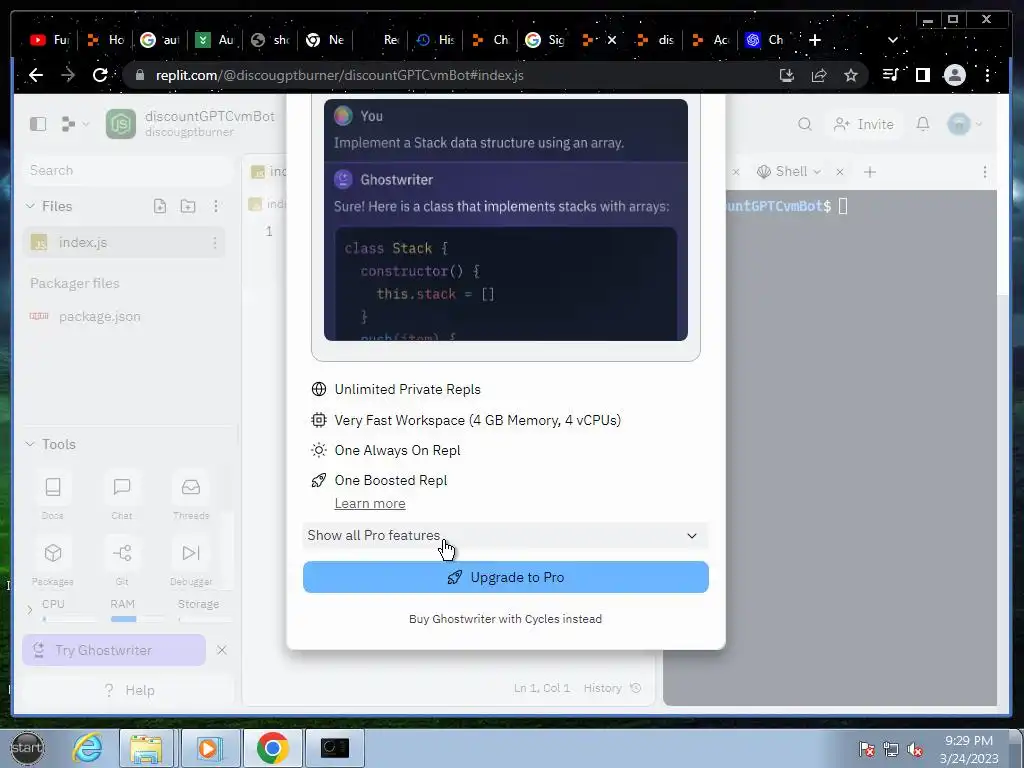
Task: Reload the page in Chrome
Action: 100,75
